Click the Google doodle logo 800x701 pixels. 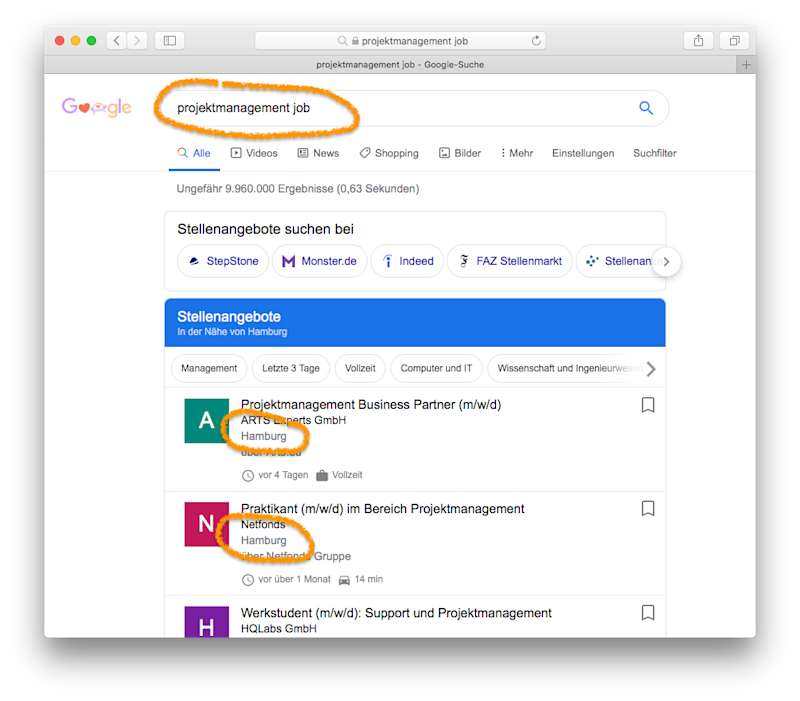point(96,107)
